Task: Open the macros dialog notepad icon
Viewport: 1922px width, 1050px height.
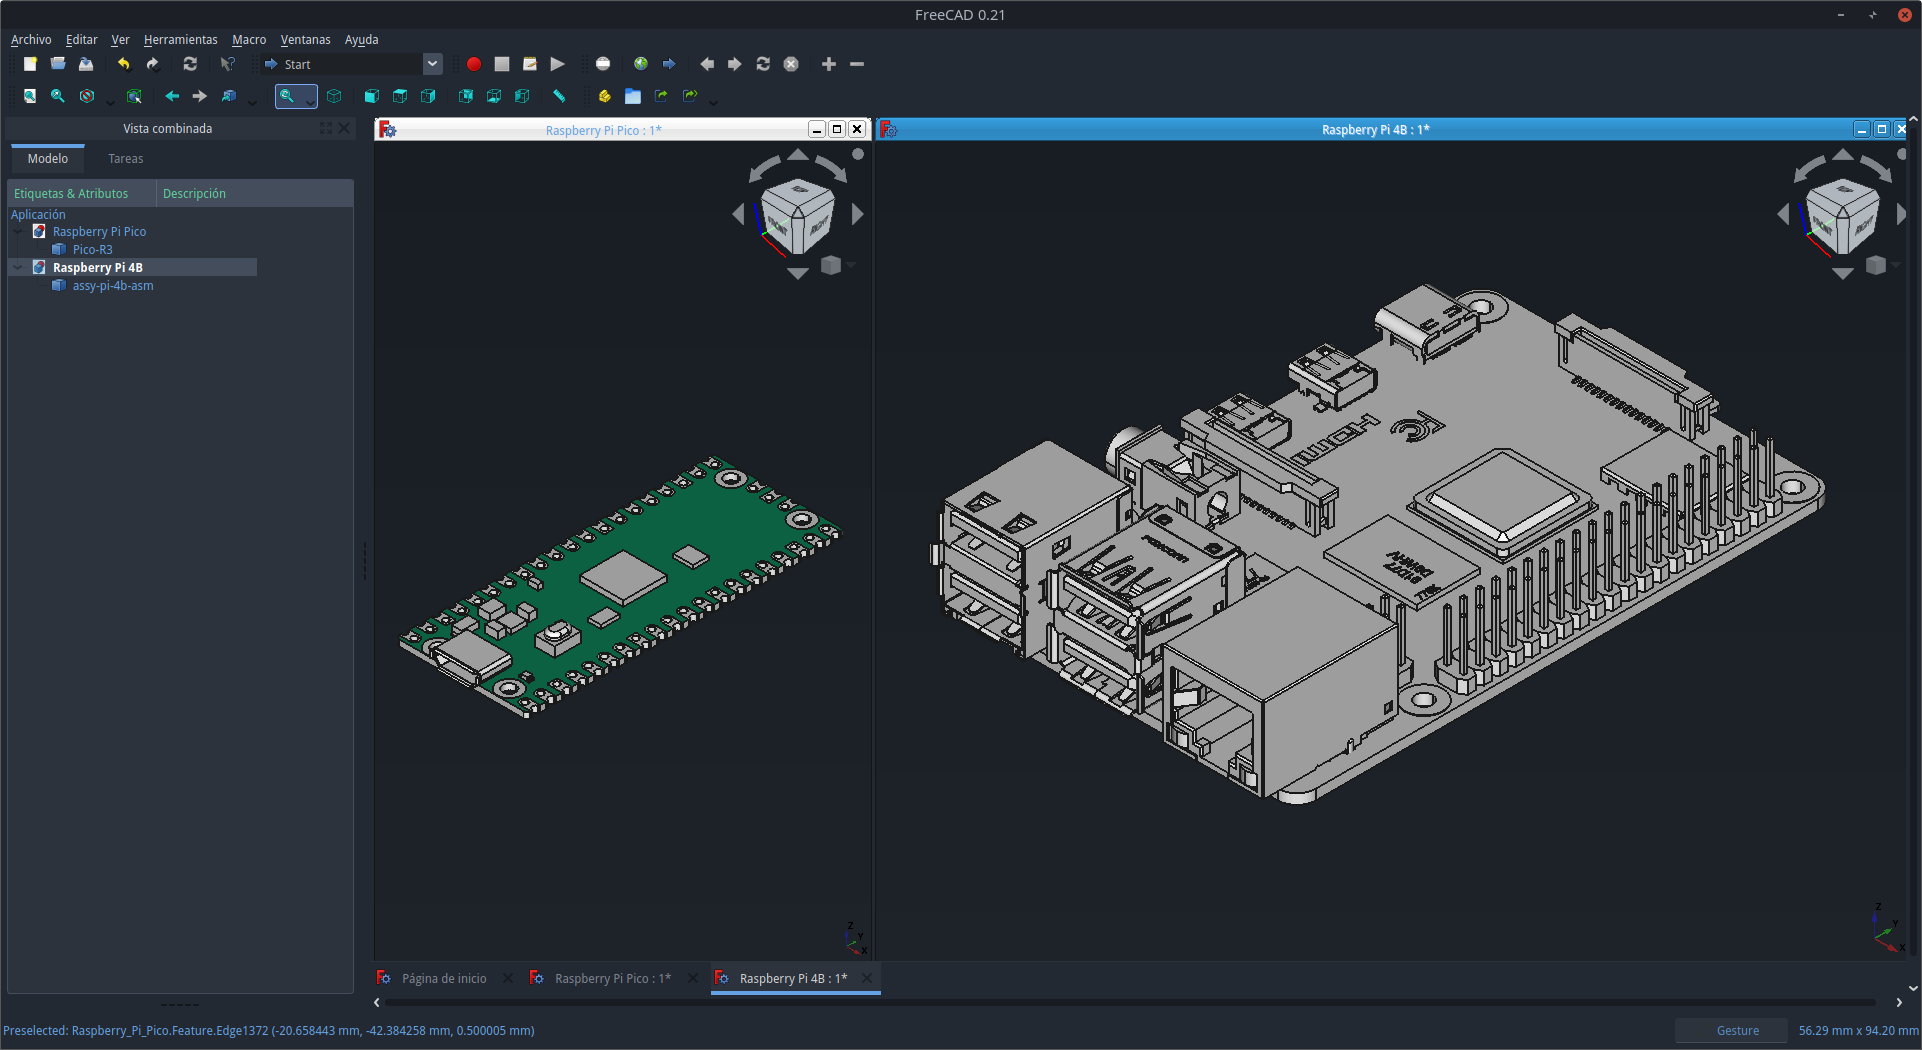Action: (x=530, y=64)
